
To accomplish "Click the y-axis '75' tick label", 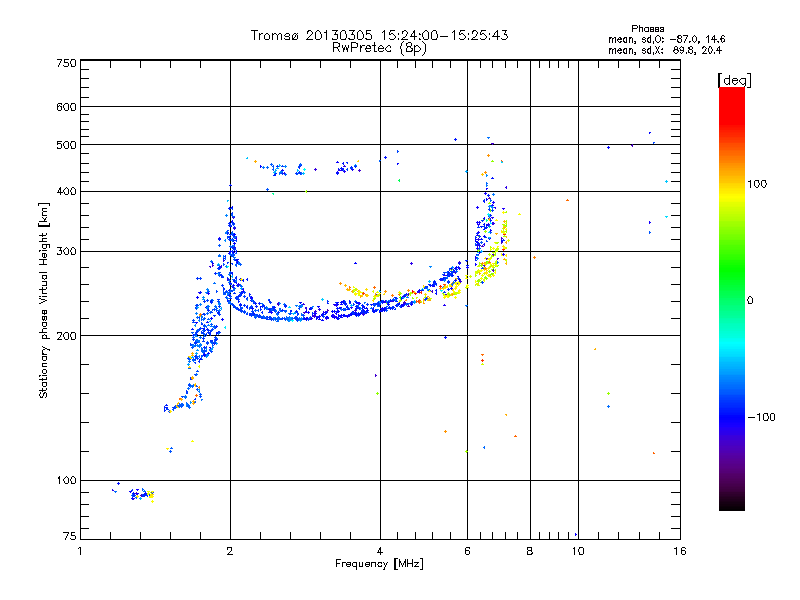I will (70, 536).
